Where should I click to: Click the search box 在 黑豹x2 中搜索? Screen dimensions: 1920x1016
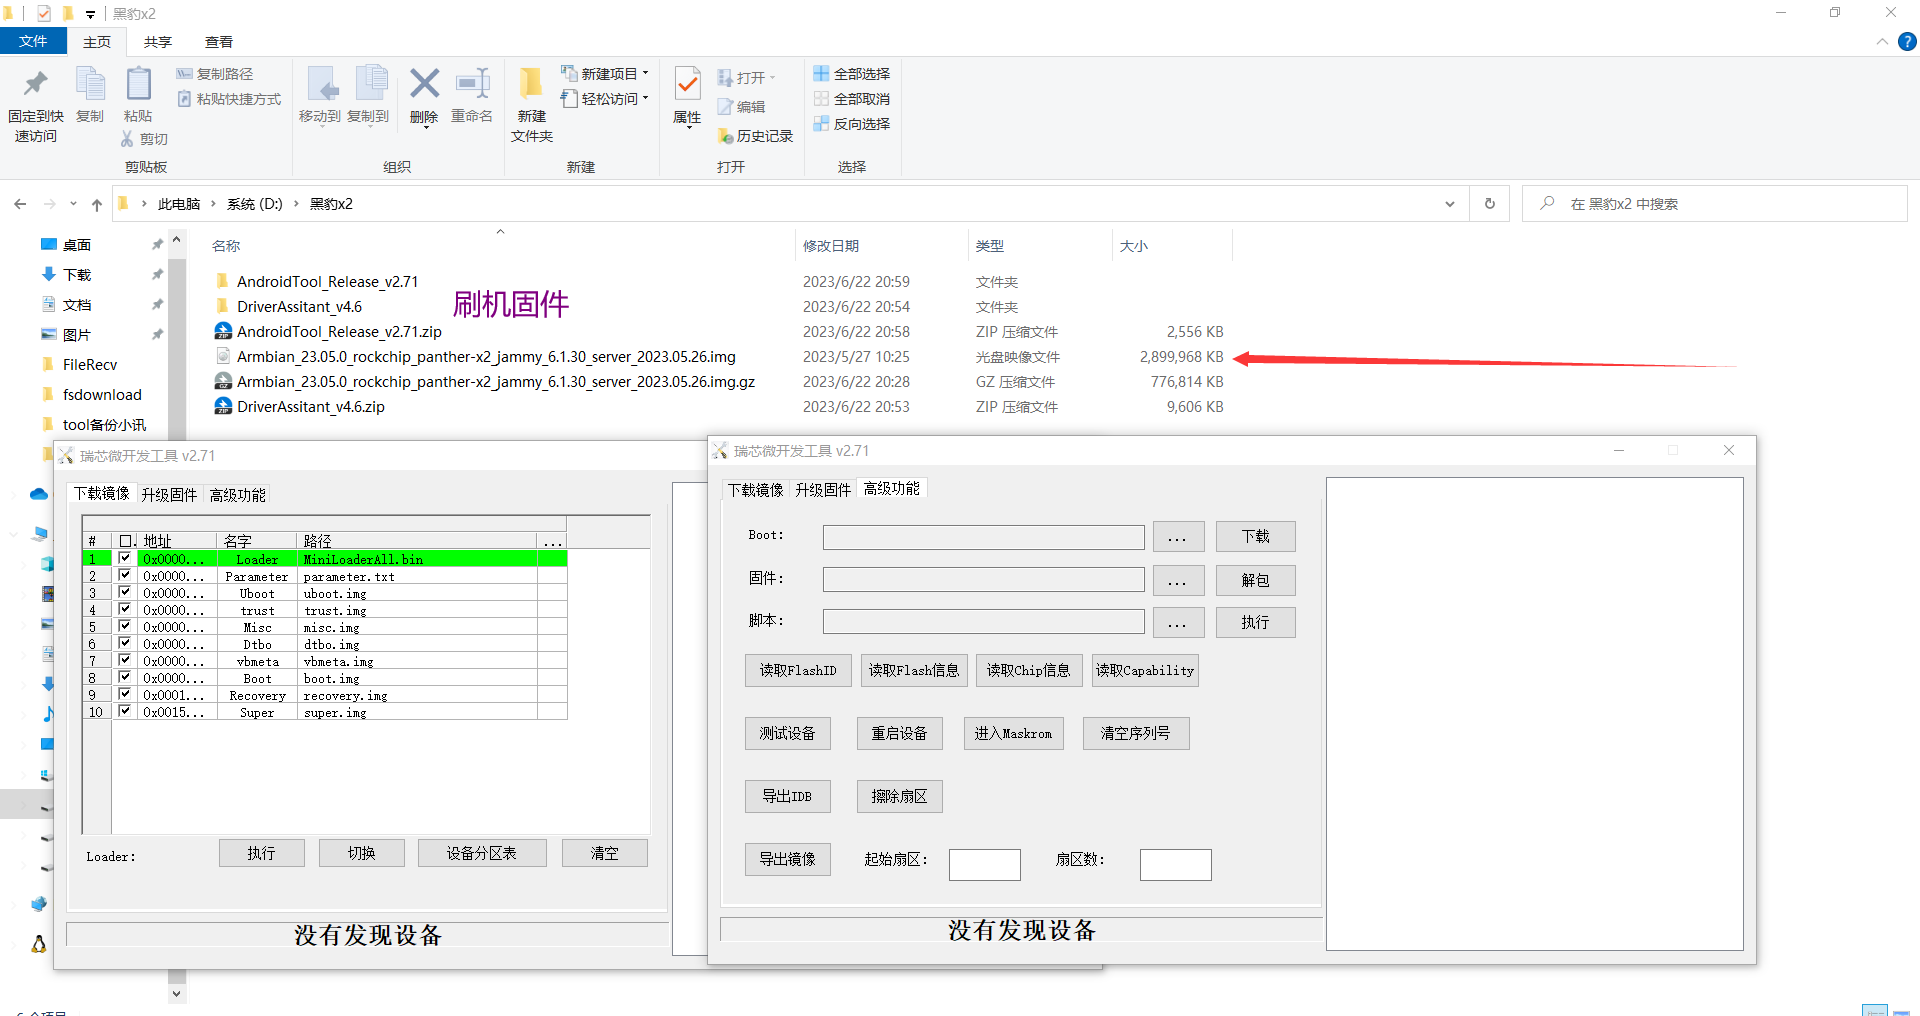(1714, 204)
